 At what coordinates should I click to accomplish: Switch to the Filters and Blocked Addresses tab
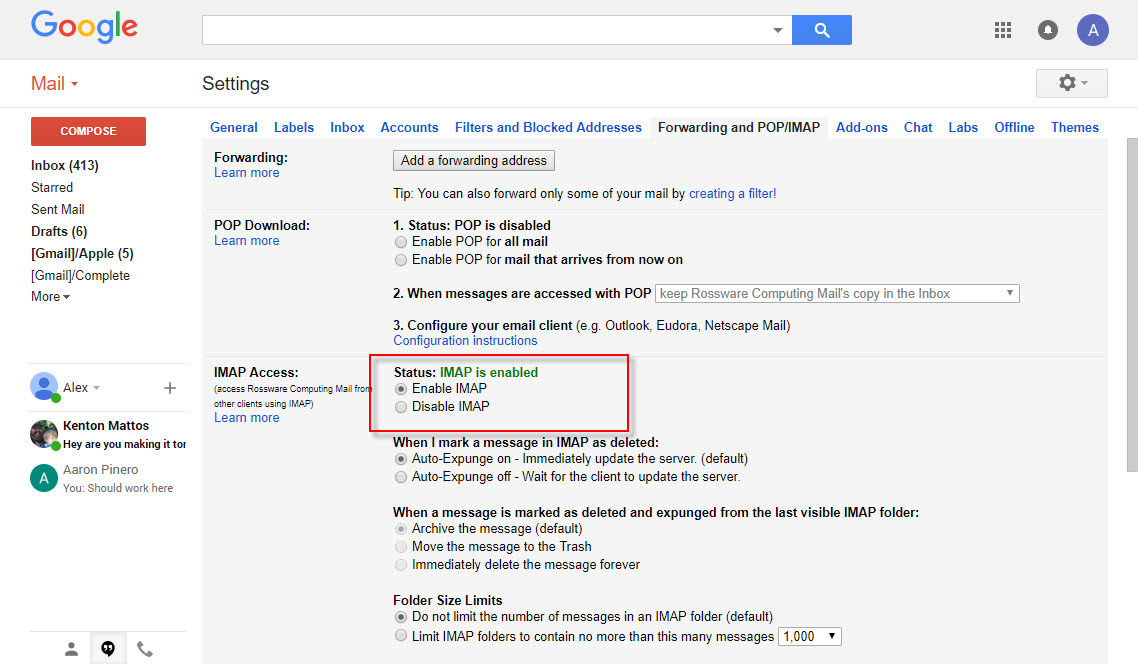point(548,128)
